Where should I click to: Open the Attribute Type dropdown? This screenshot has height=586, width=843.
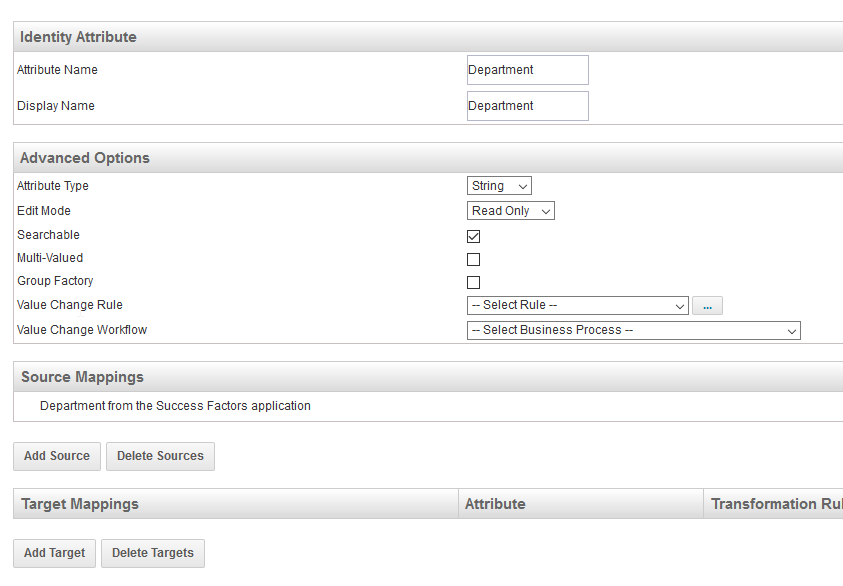pos(499,186)
